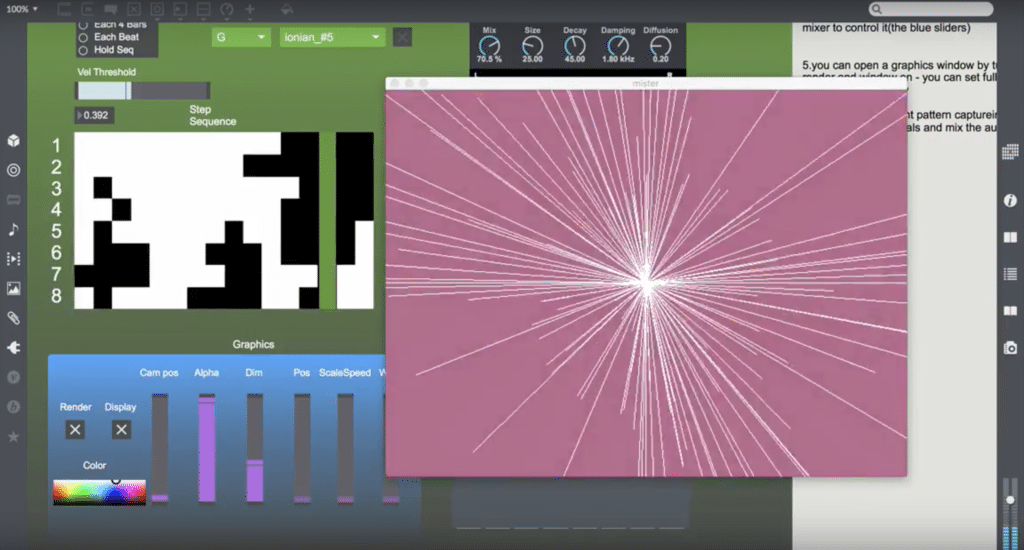Select the Hold Seq radio option

point(83,50)
